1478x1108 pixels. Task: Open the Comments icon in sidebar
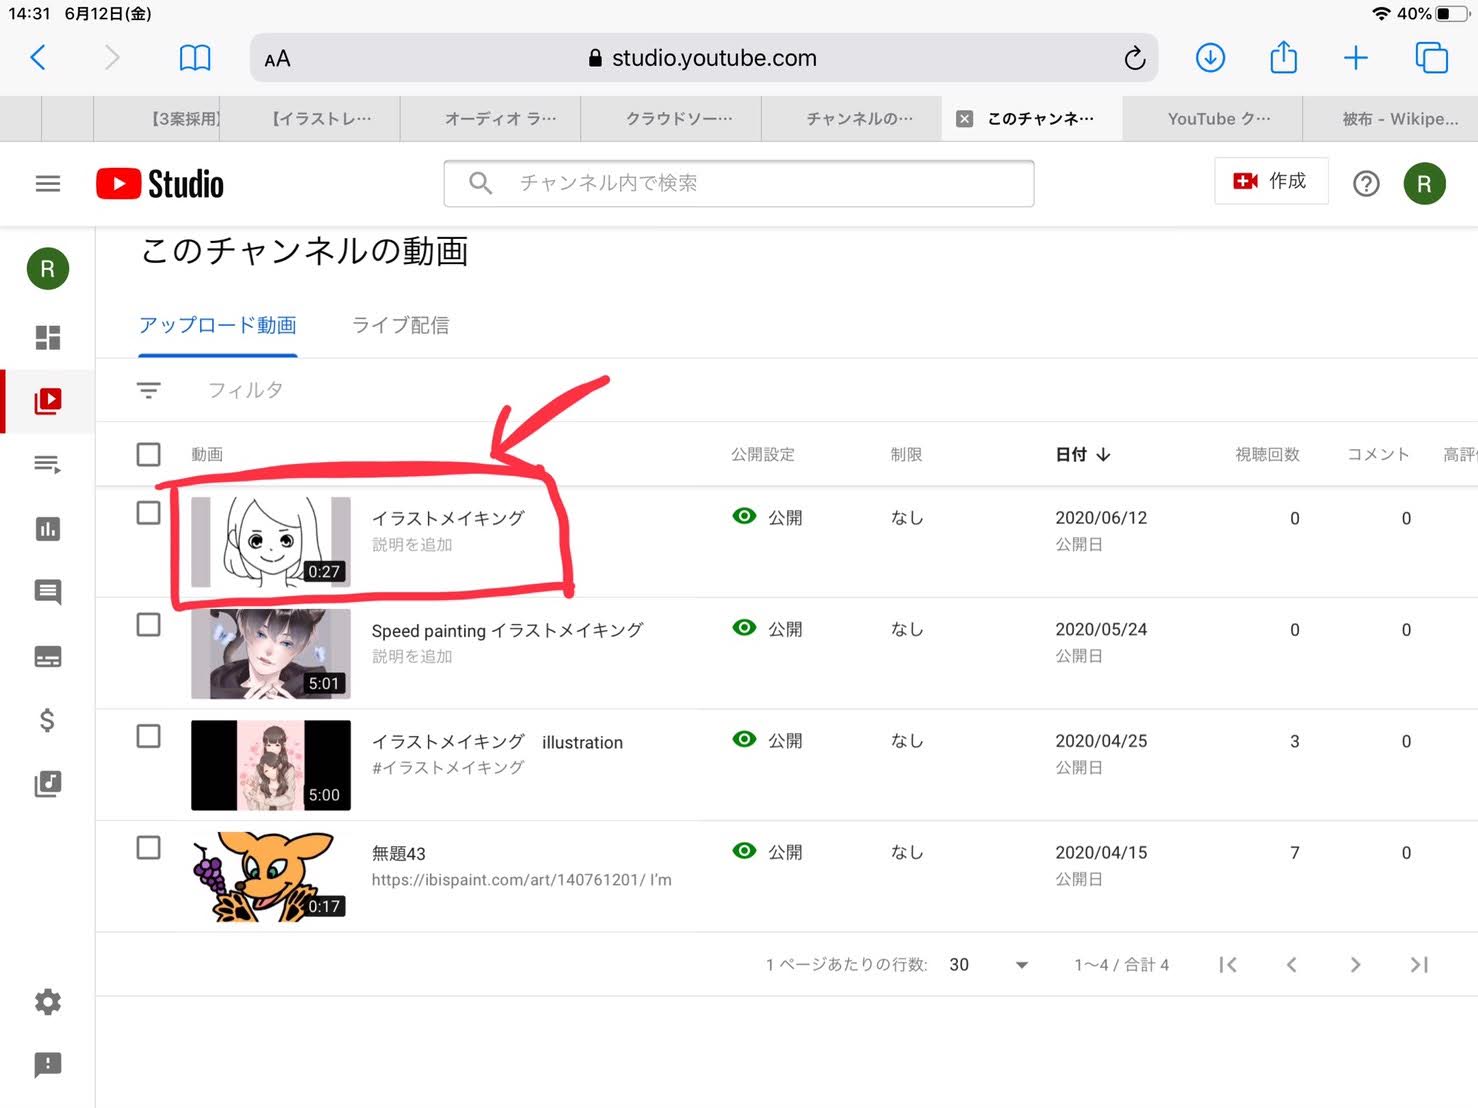point(47,591)
